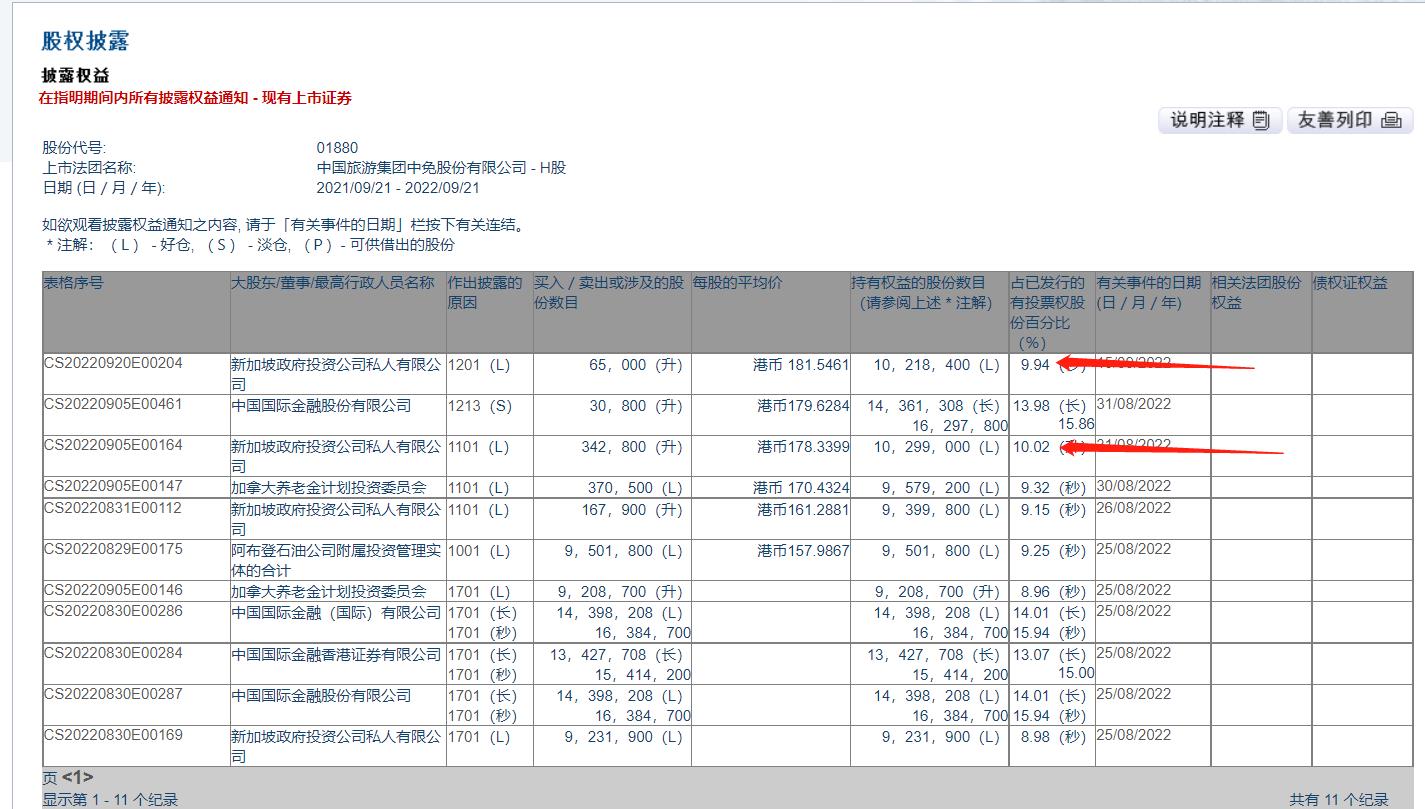Click holdings figure 9,579,200 (L)
The image size is (1425, 809).
coord(941,488)
